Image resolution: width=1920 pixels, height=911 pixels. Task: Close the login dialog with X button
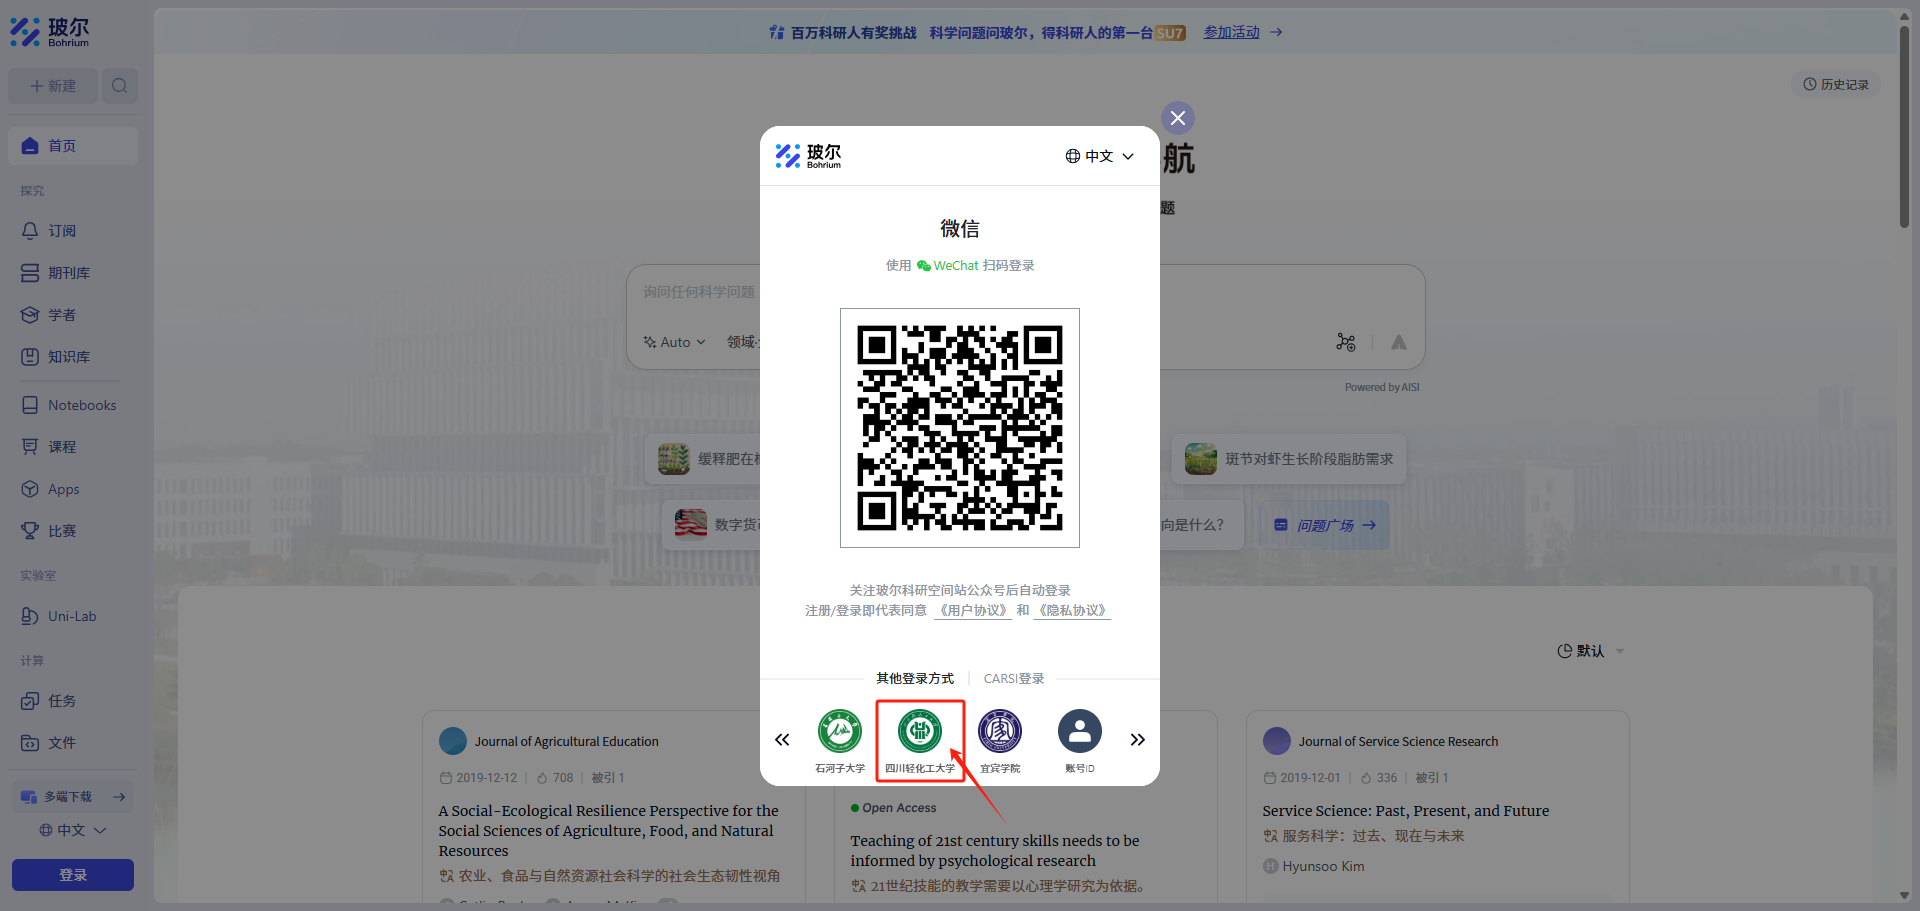pyautogui.click(x=1177, y=118)
